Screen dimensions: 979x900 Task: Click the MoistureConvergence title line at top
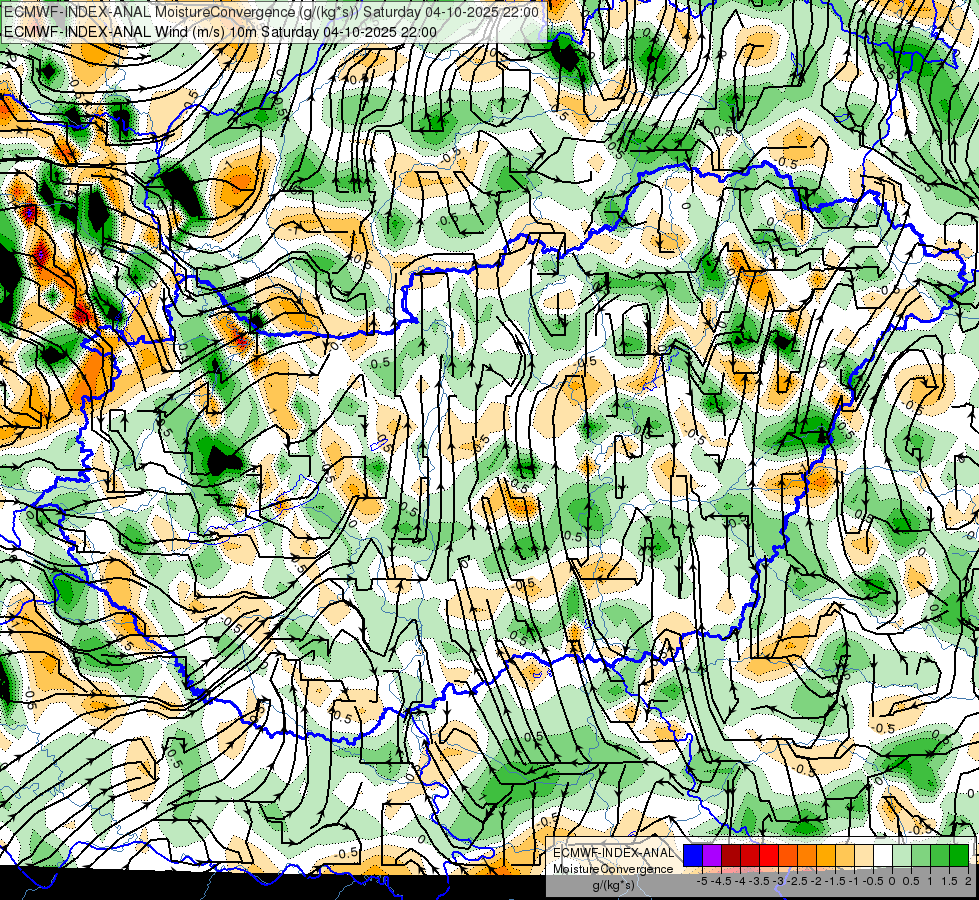point(271,11)
